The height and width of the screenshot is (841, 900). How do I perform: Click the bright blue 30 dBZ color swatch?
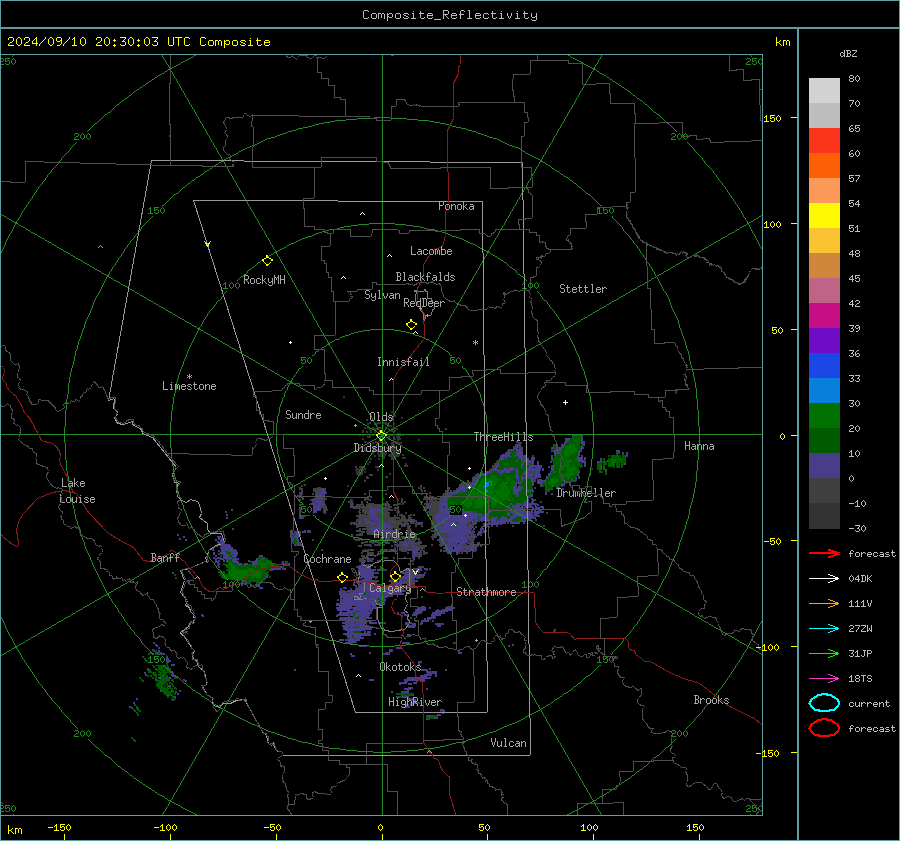824,390
